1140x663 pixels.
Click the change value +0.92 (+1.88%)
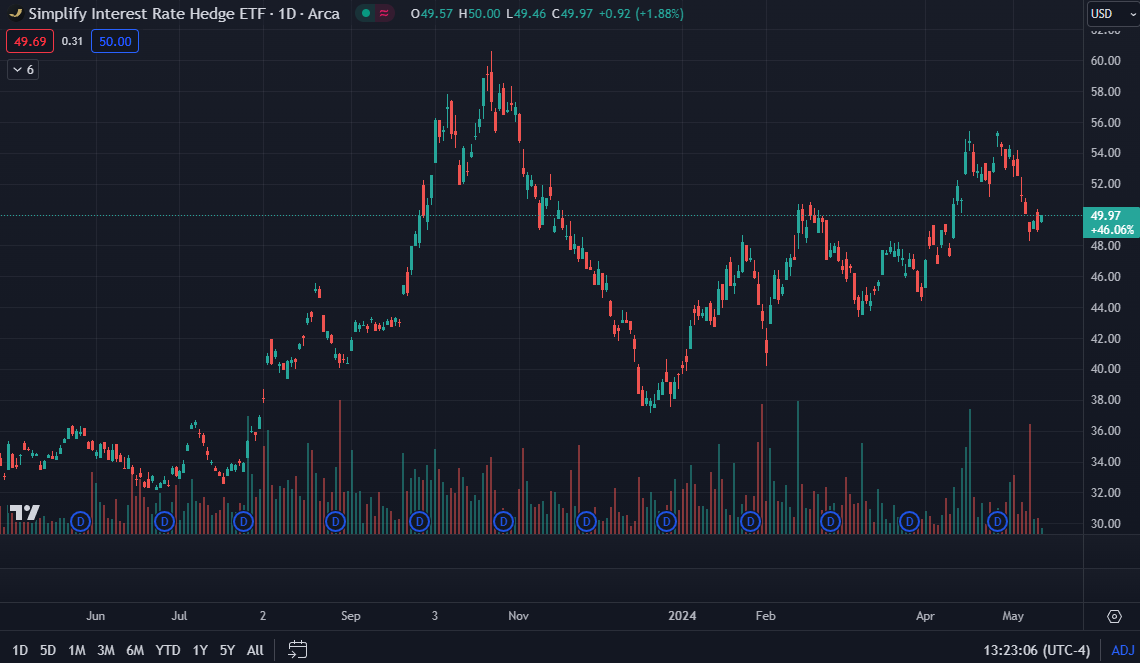click(641, 14)
